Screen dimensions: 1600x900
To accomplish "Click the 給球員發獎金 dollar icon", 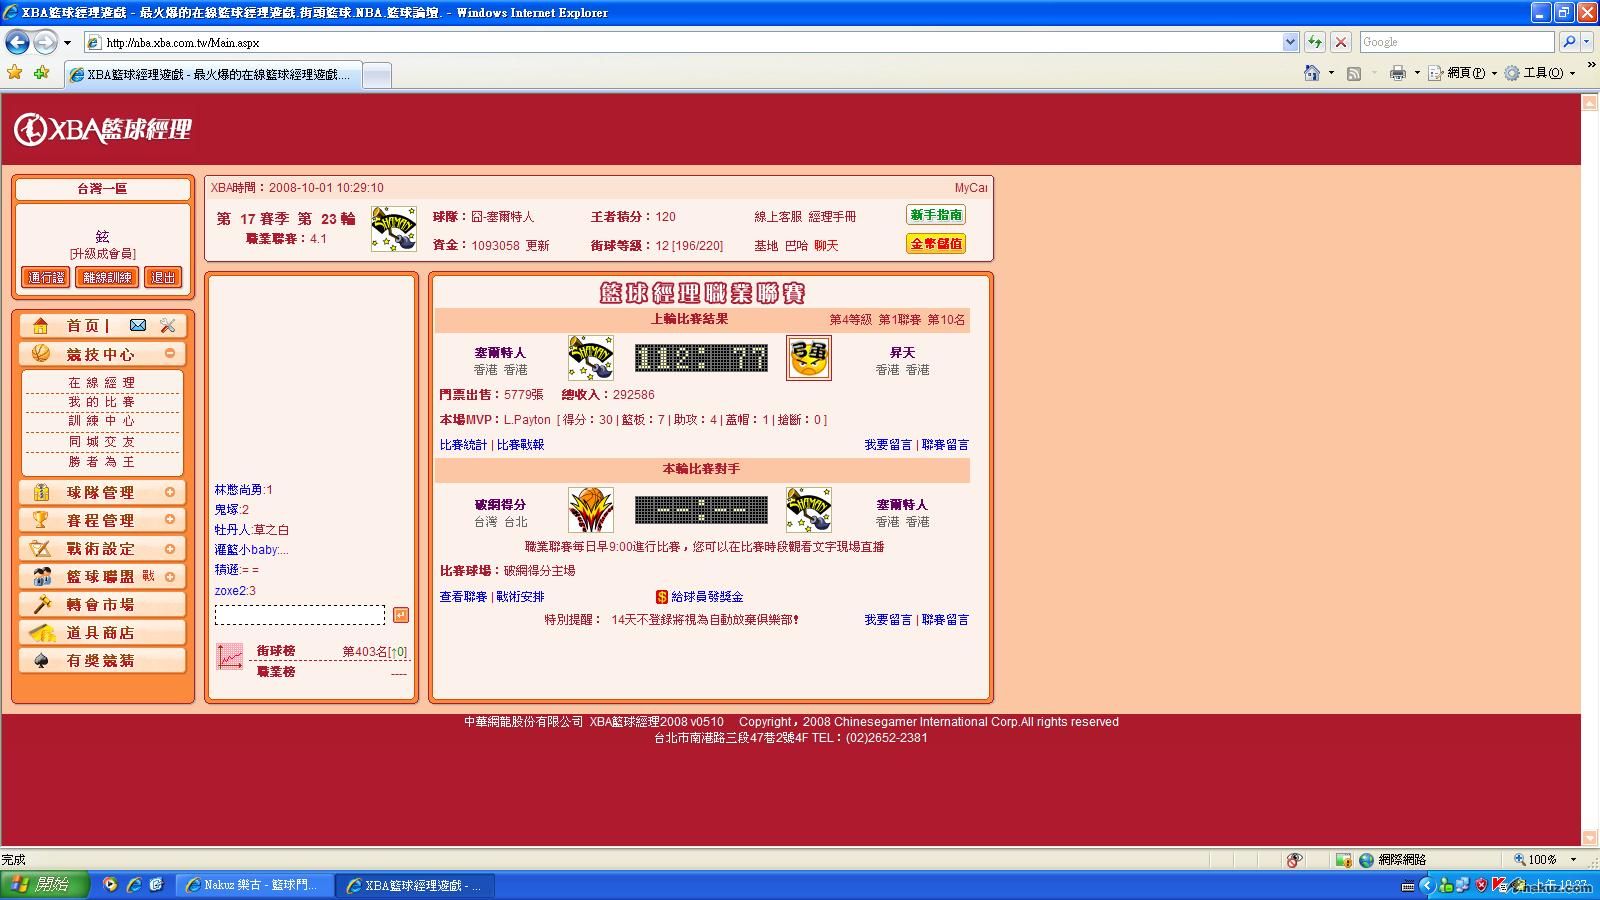I will coord(661,597).
